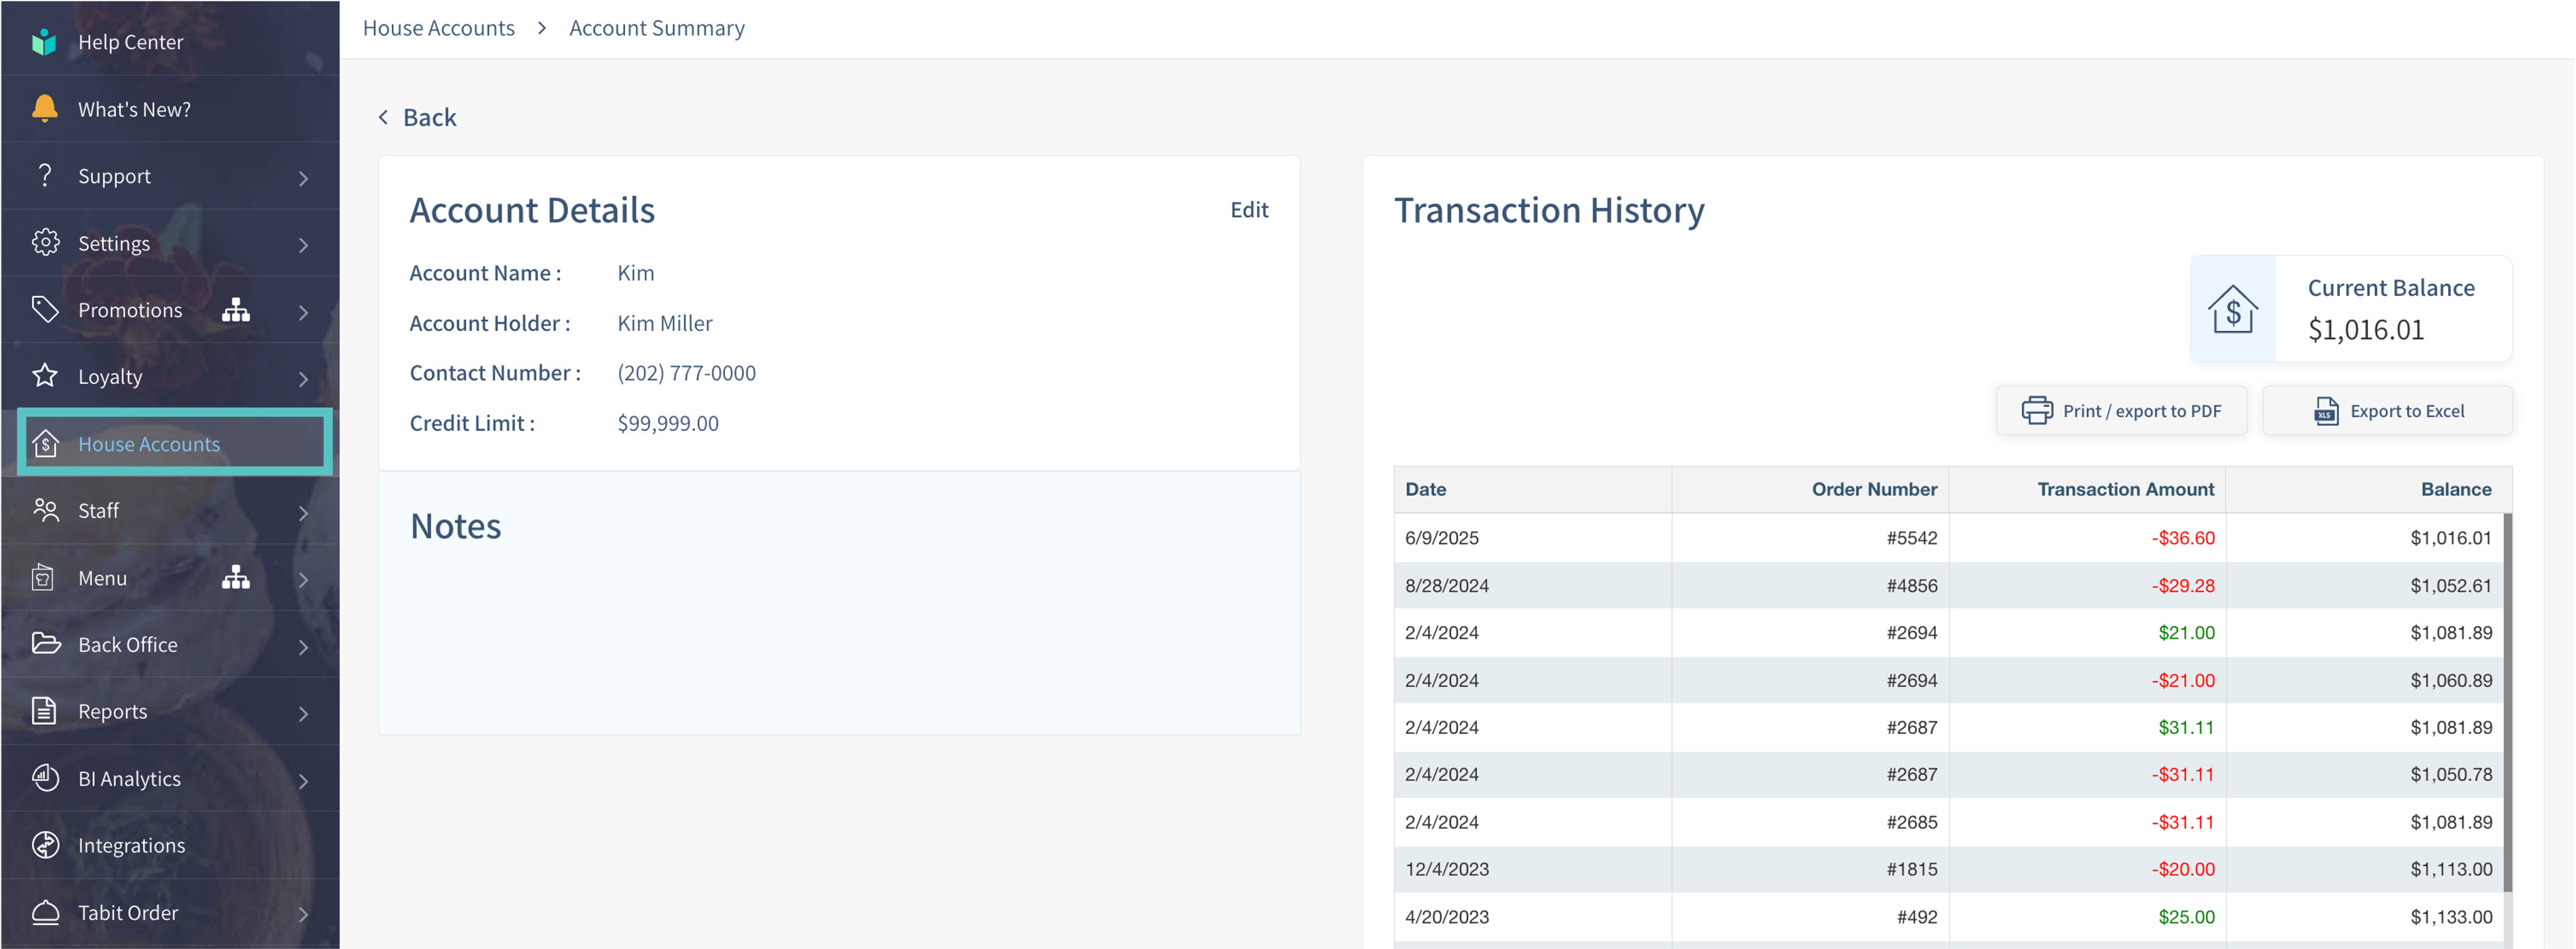The width and height of the screenshot is (2576, 949).
Task: Click House Accounts breadcrumb link
Action: (438, 28)
